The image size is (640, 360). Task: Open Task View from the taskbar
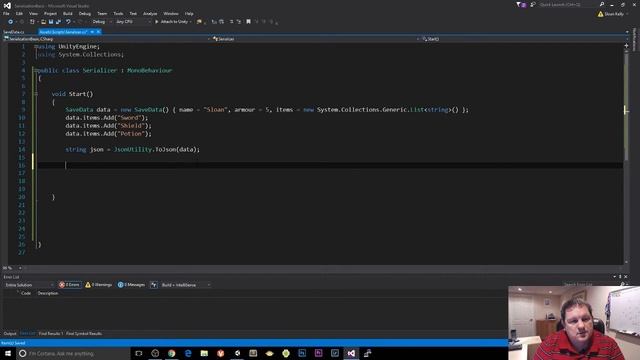(x=139, y=353)
